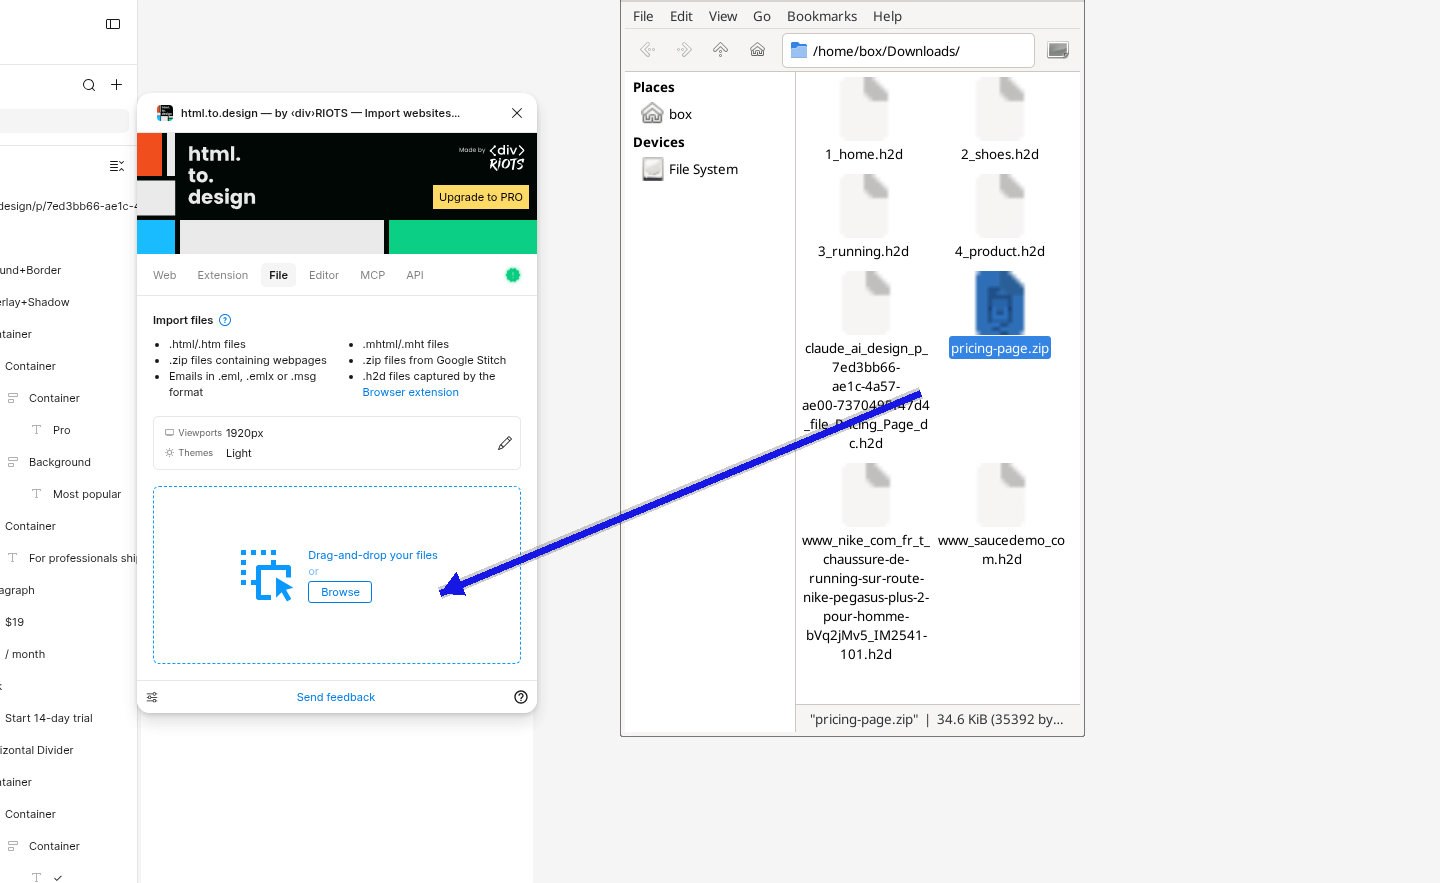Go to parent folder in file manager
The width and height of the screenshot is (1440, 883).
(x=720, y=50)
